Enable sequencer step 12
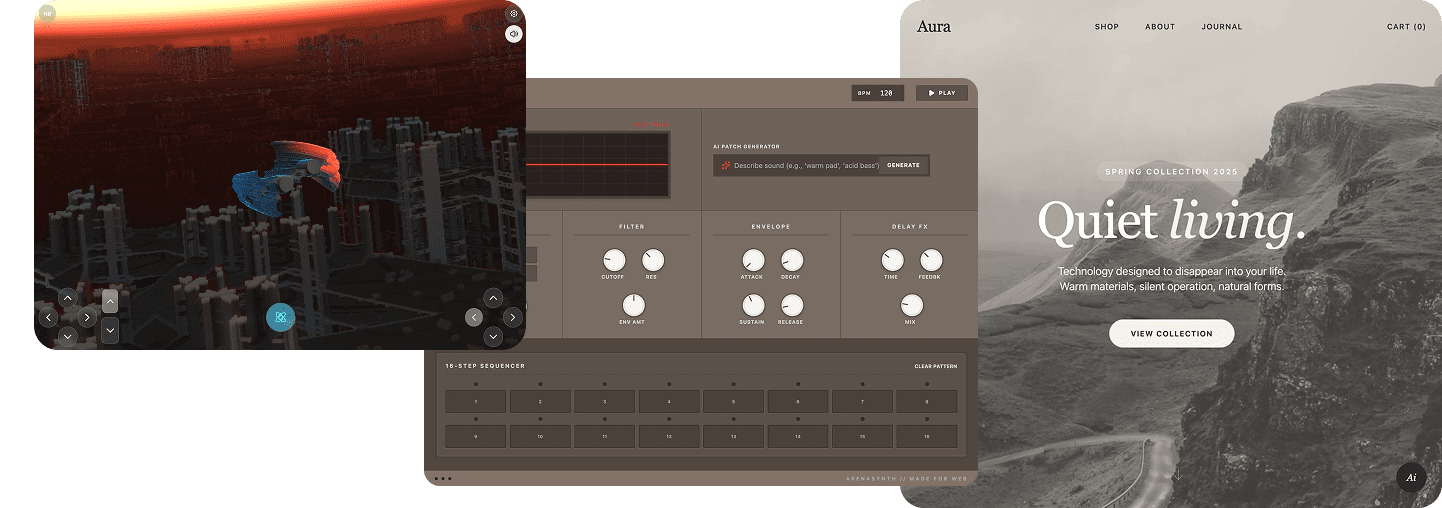The height and width of the screenshot is (508, 1442). tap(669, 437)
